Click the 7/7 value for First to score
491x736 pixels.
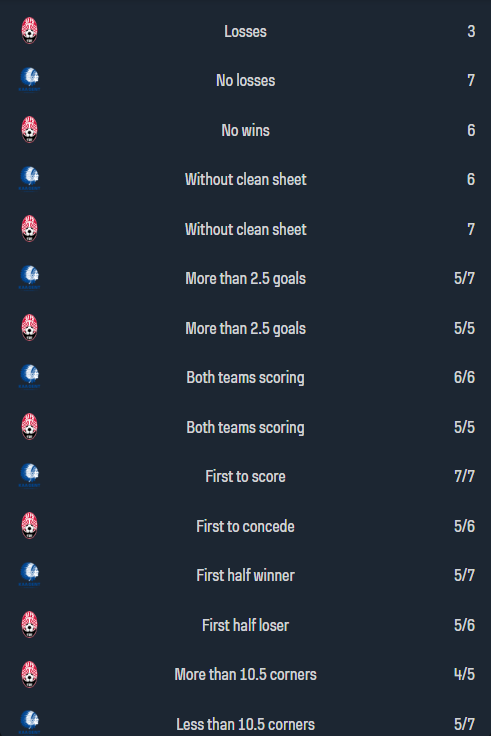click(464, 476)
